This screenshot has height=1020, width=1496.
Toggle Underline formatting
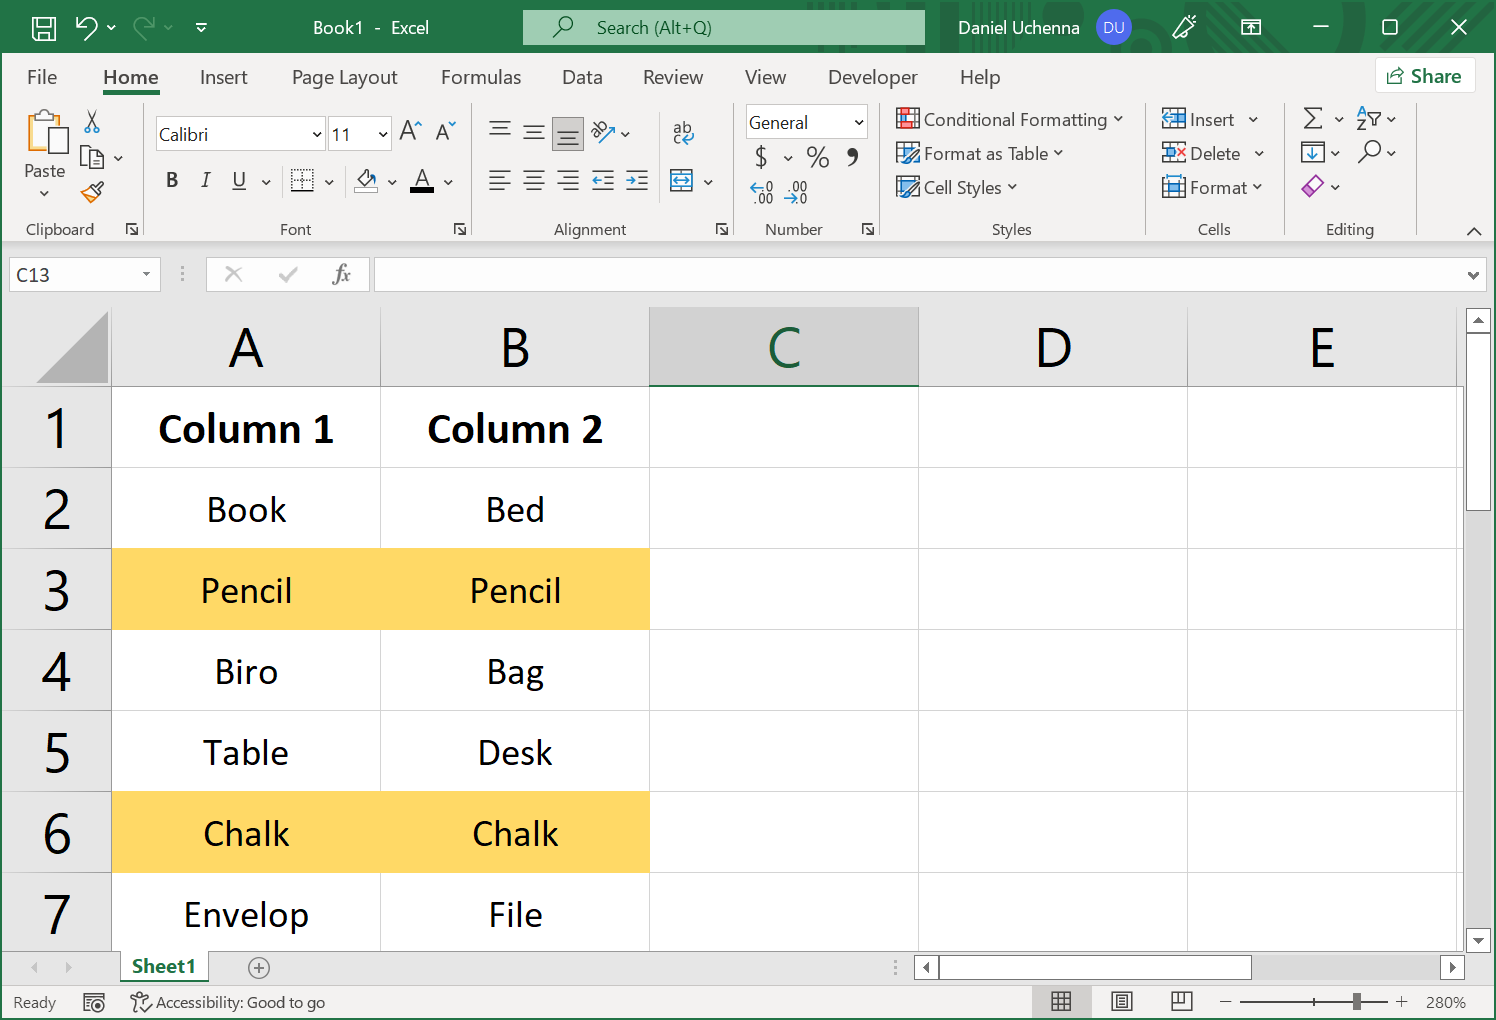tap(238, 181)
